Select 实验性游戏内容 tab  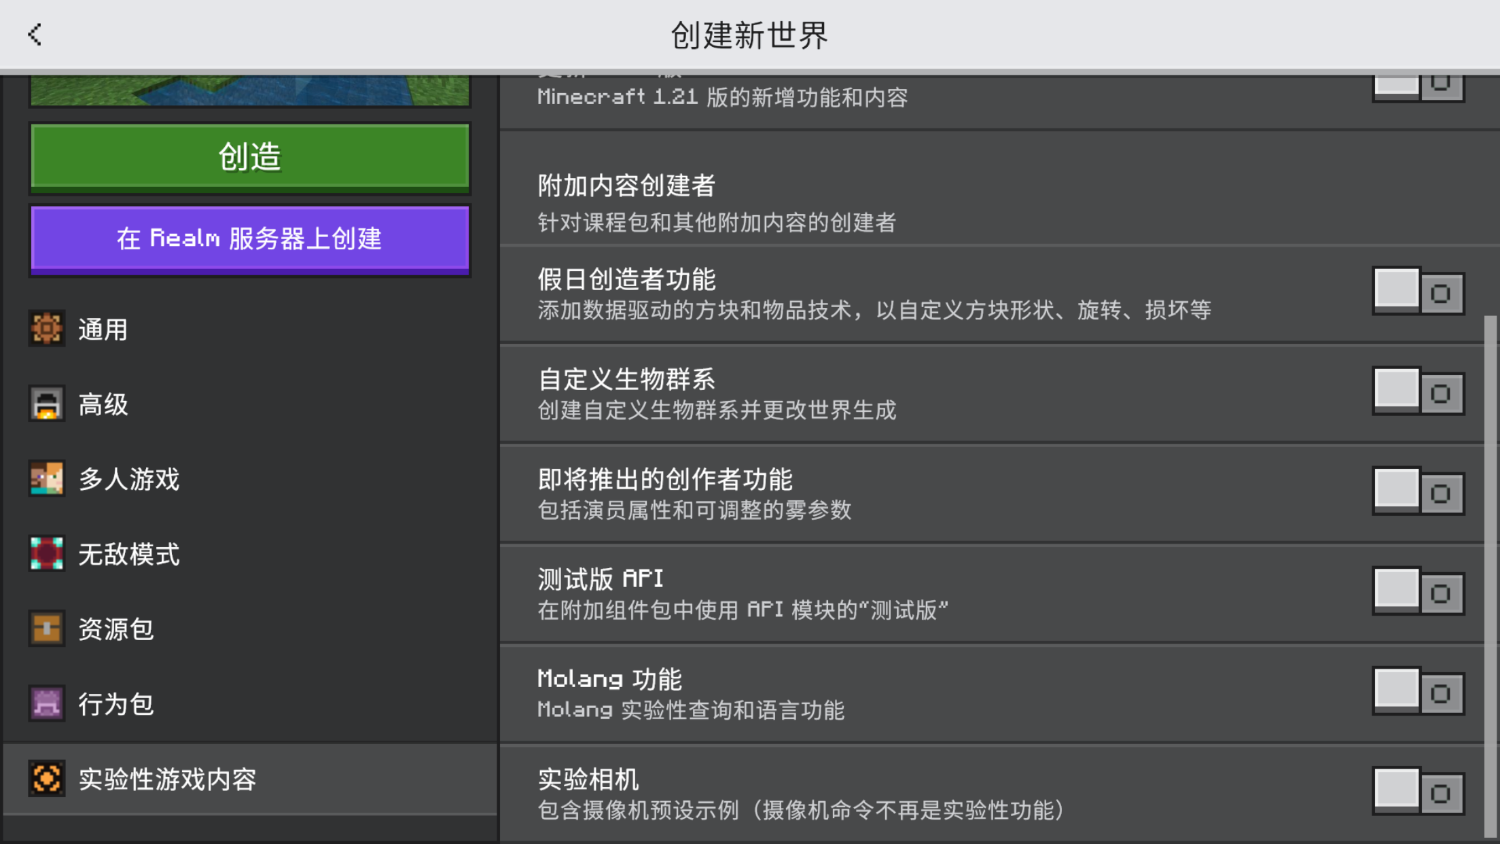tap(250, 779)
